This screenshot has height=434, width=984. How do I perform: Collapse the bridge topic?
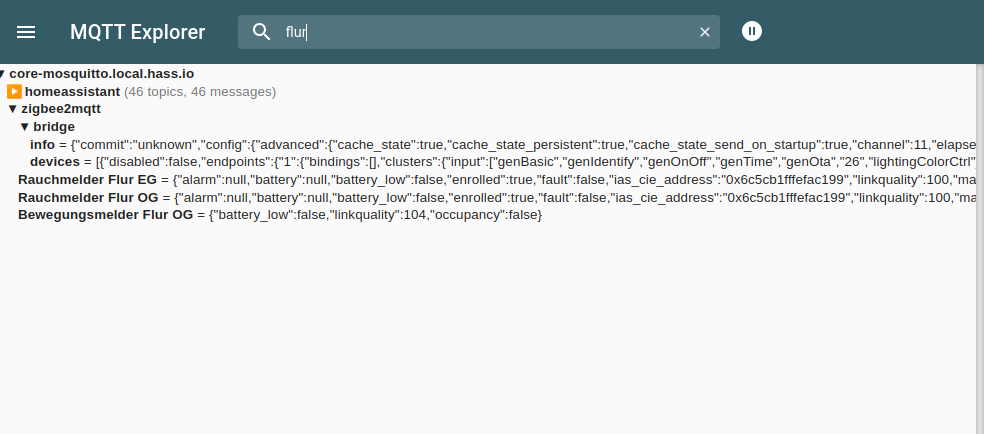point(25,126)
